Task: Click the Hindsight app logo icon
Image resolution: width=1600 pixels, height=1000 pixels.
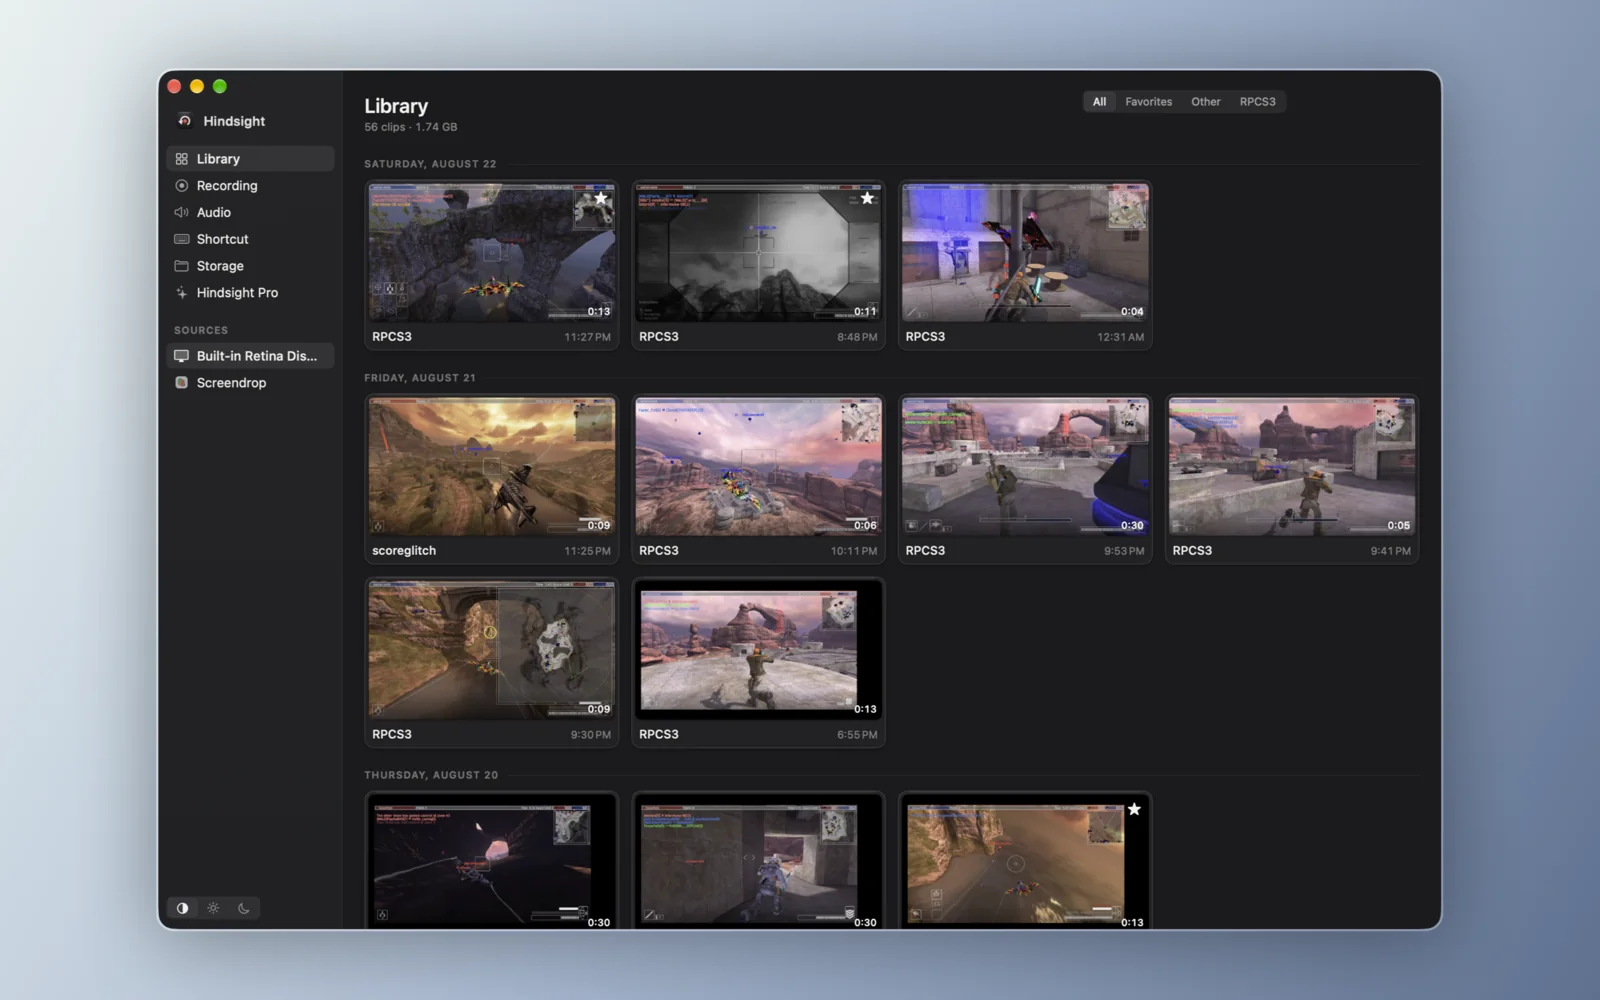Action: point(184,121)
